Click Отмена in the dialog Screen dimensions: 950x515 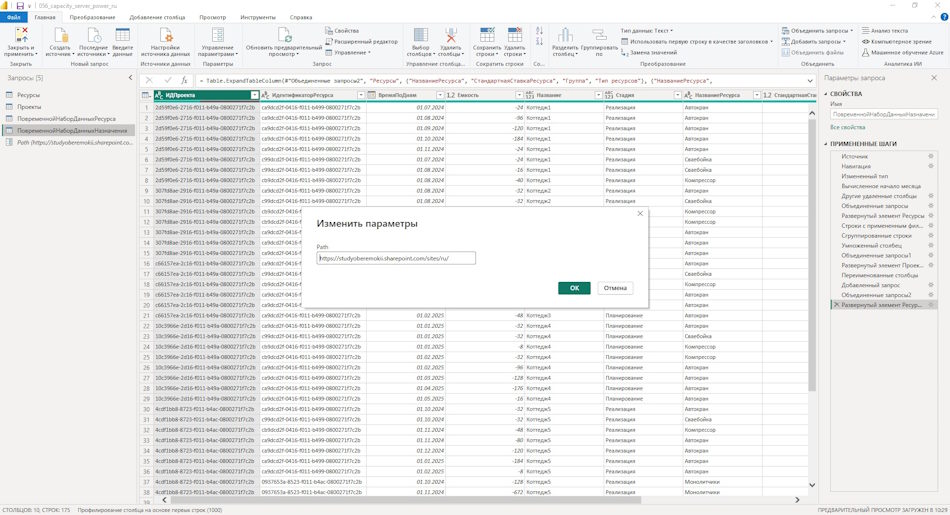[615, 288]
